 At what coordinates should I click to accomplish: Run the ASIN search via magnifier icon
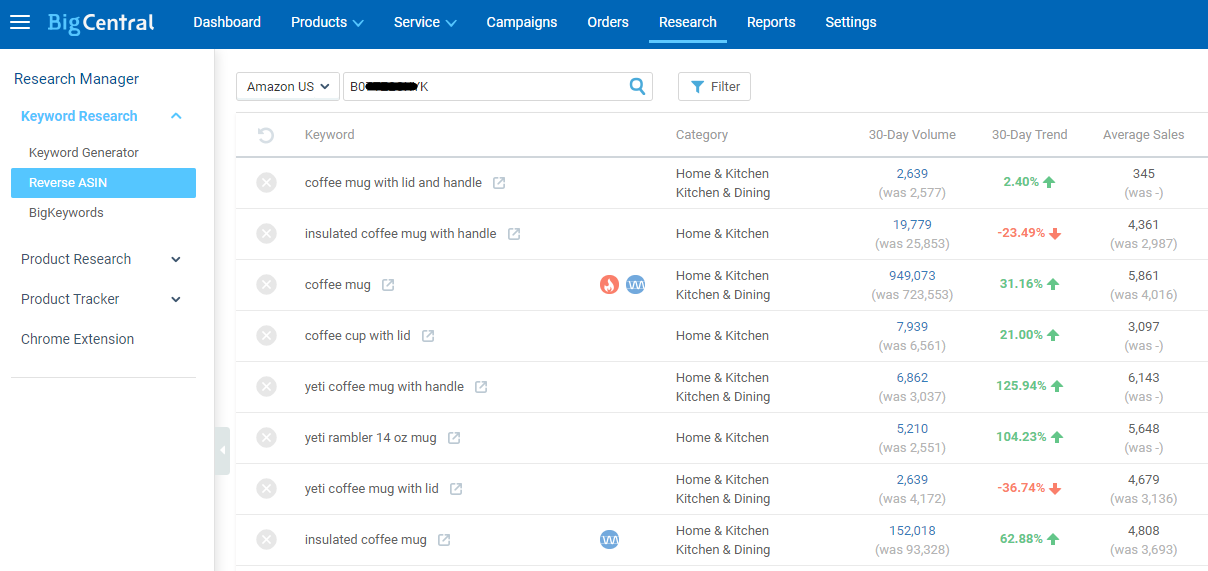[637, 87]
